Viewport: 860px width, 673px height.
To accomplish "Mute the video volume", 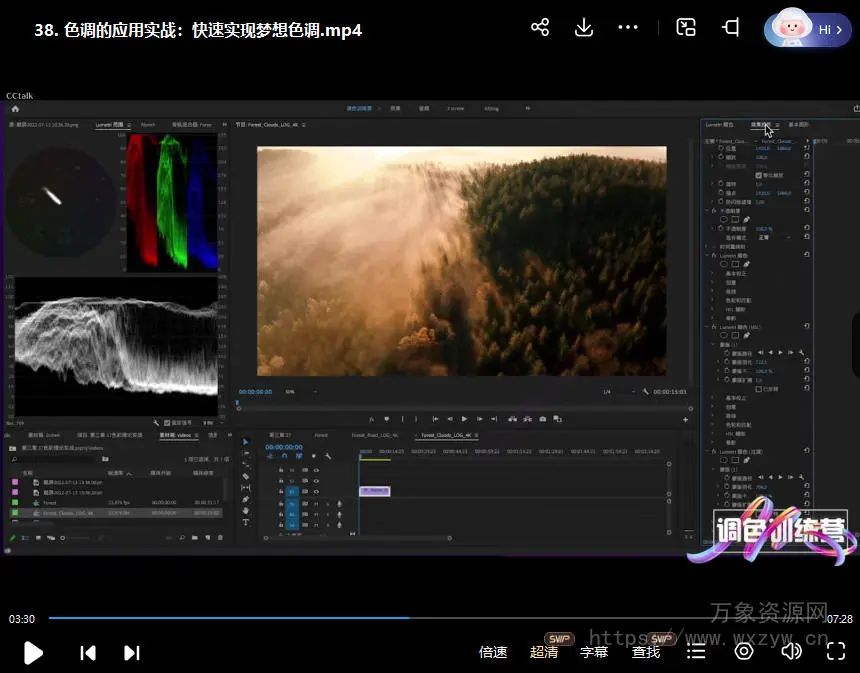I will [791, 652].
